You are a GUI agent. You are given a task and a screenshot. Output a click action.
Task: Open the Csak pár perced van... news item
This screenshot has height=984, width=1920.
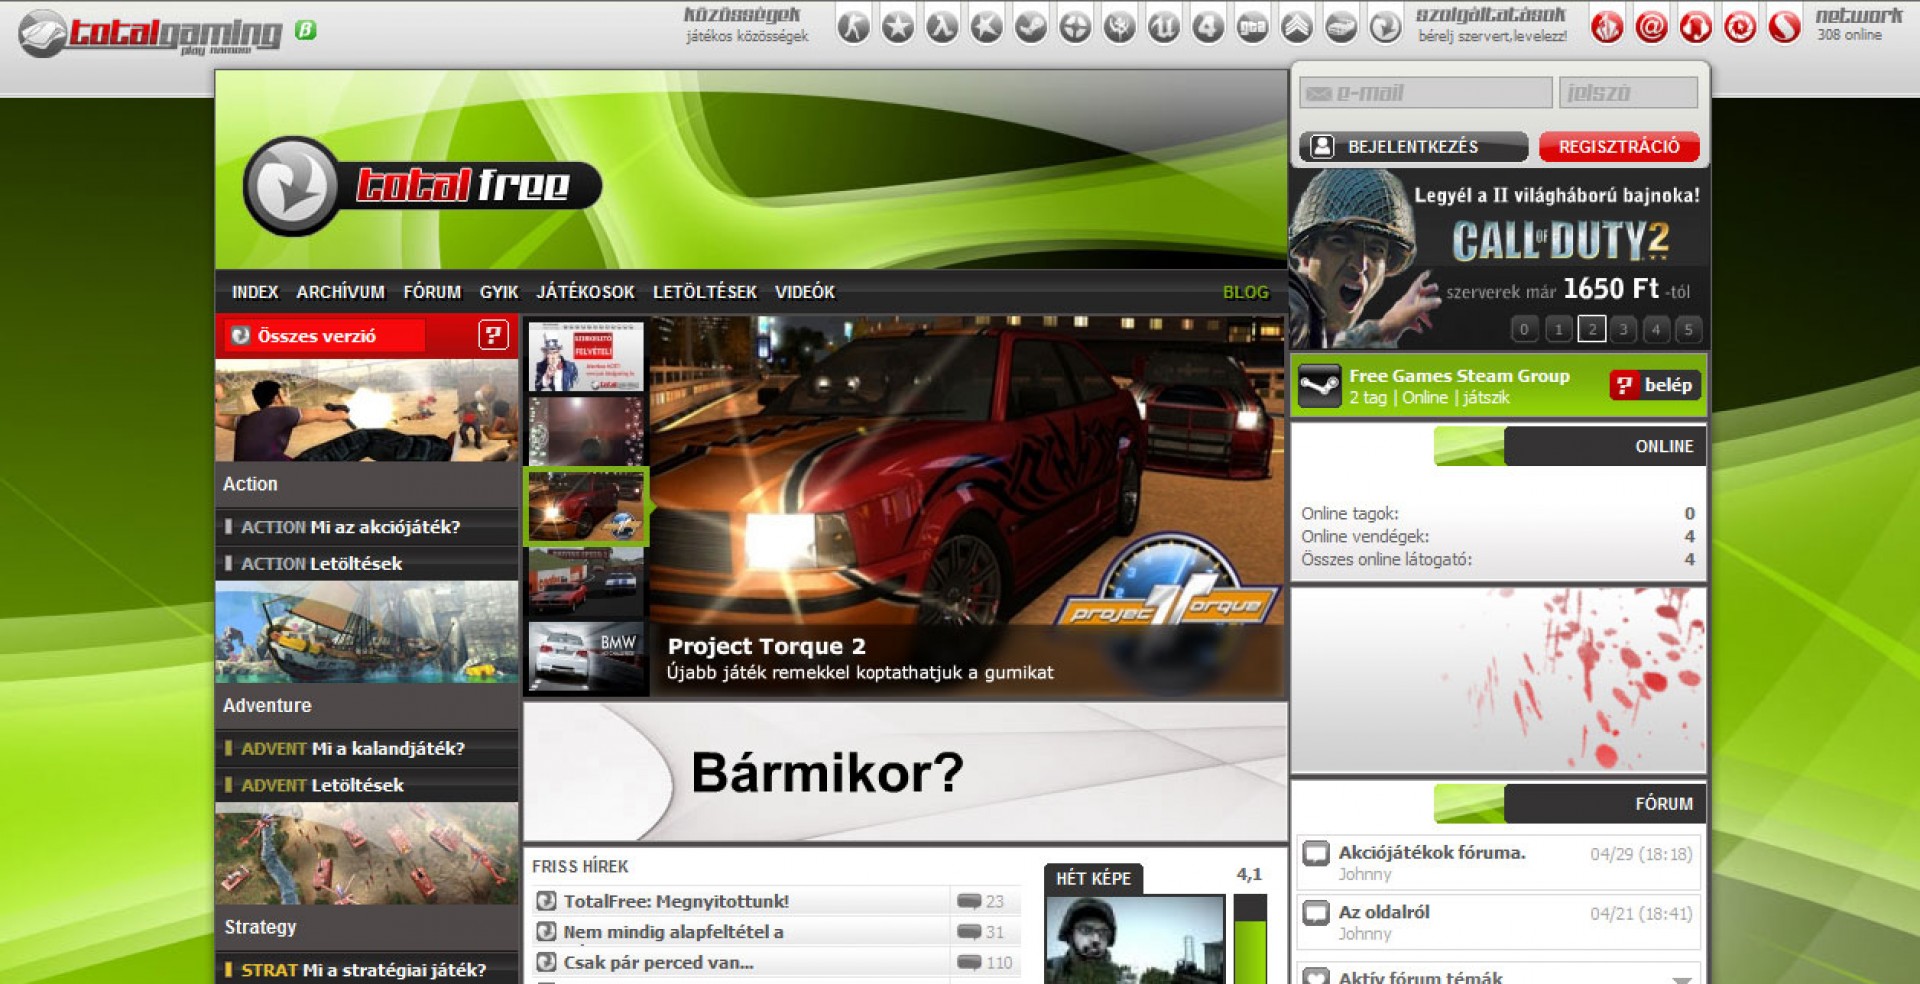(x=658, y=963)
